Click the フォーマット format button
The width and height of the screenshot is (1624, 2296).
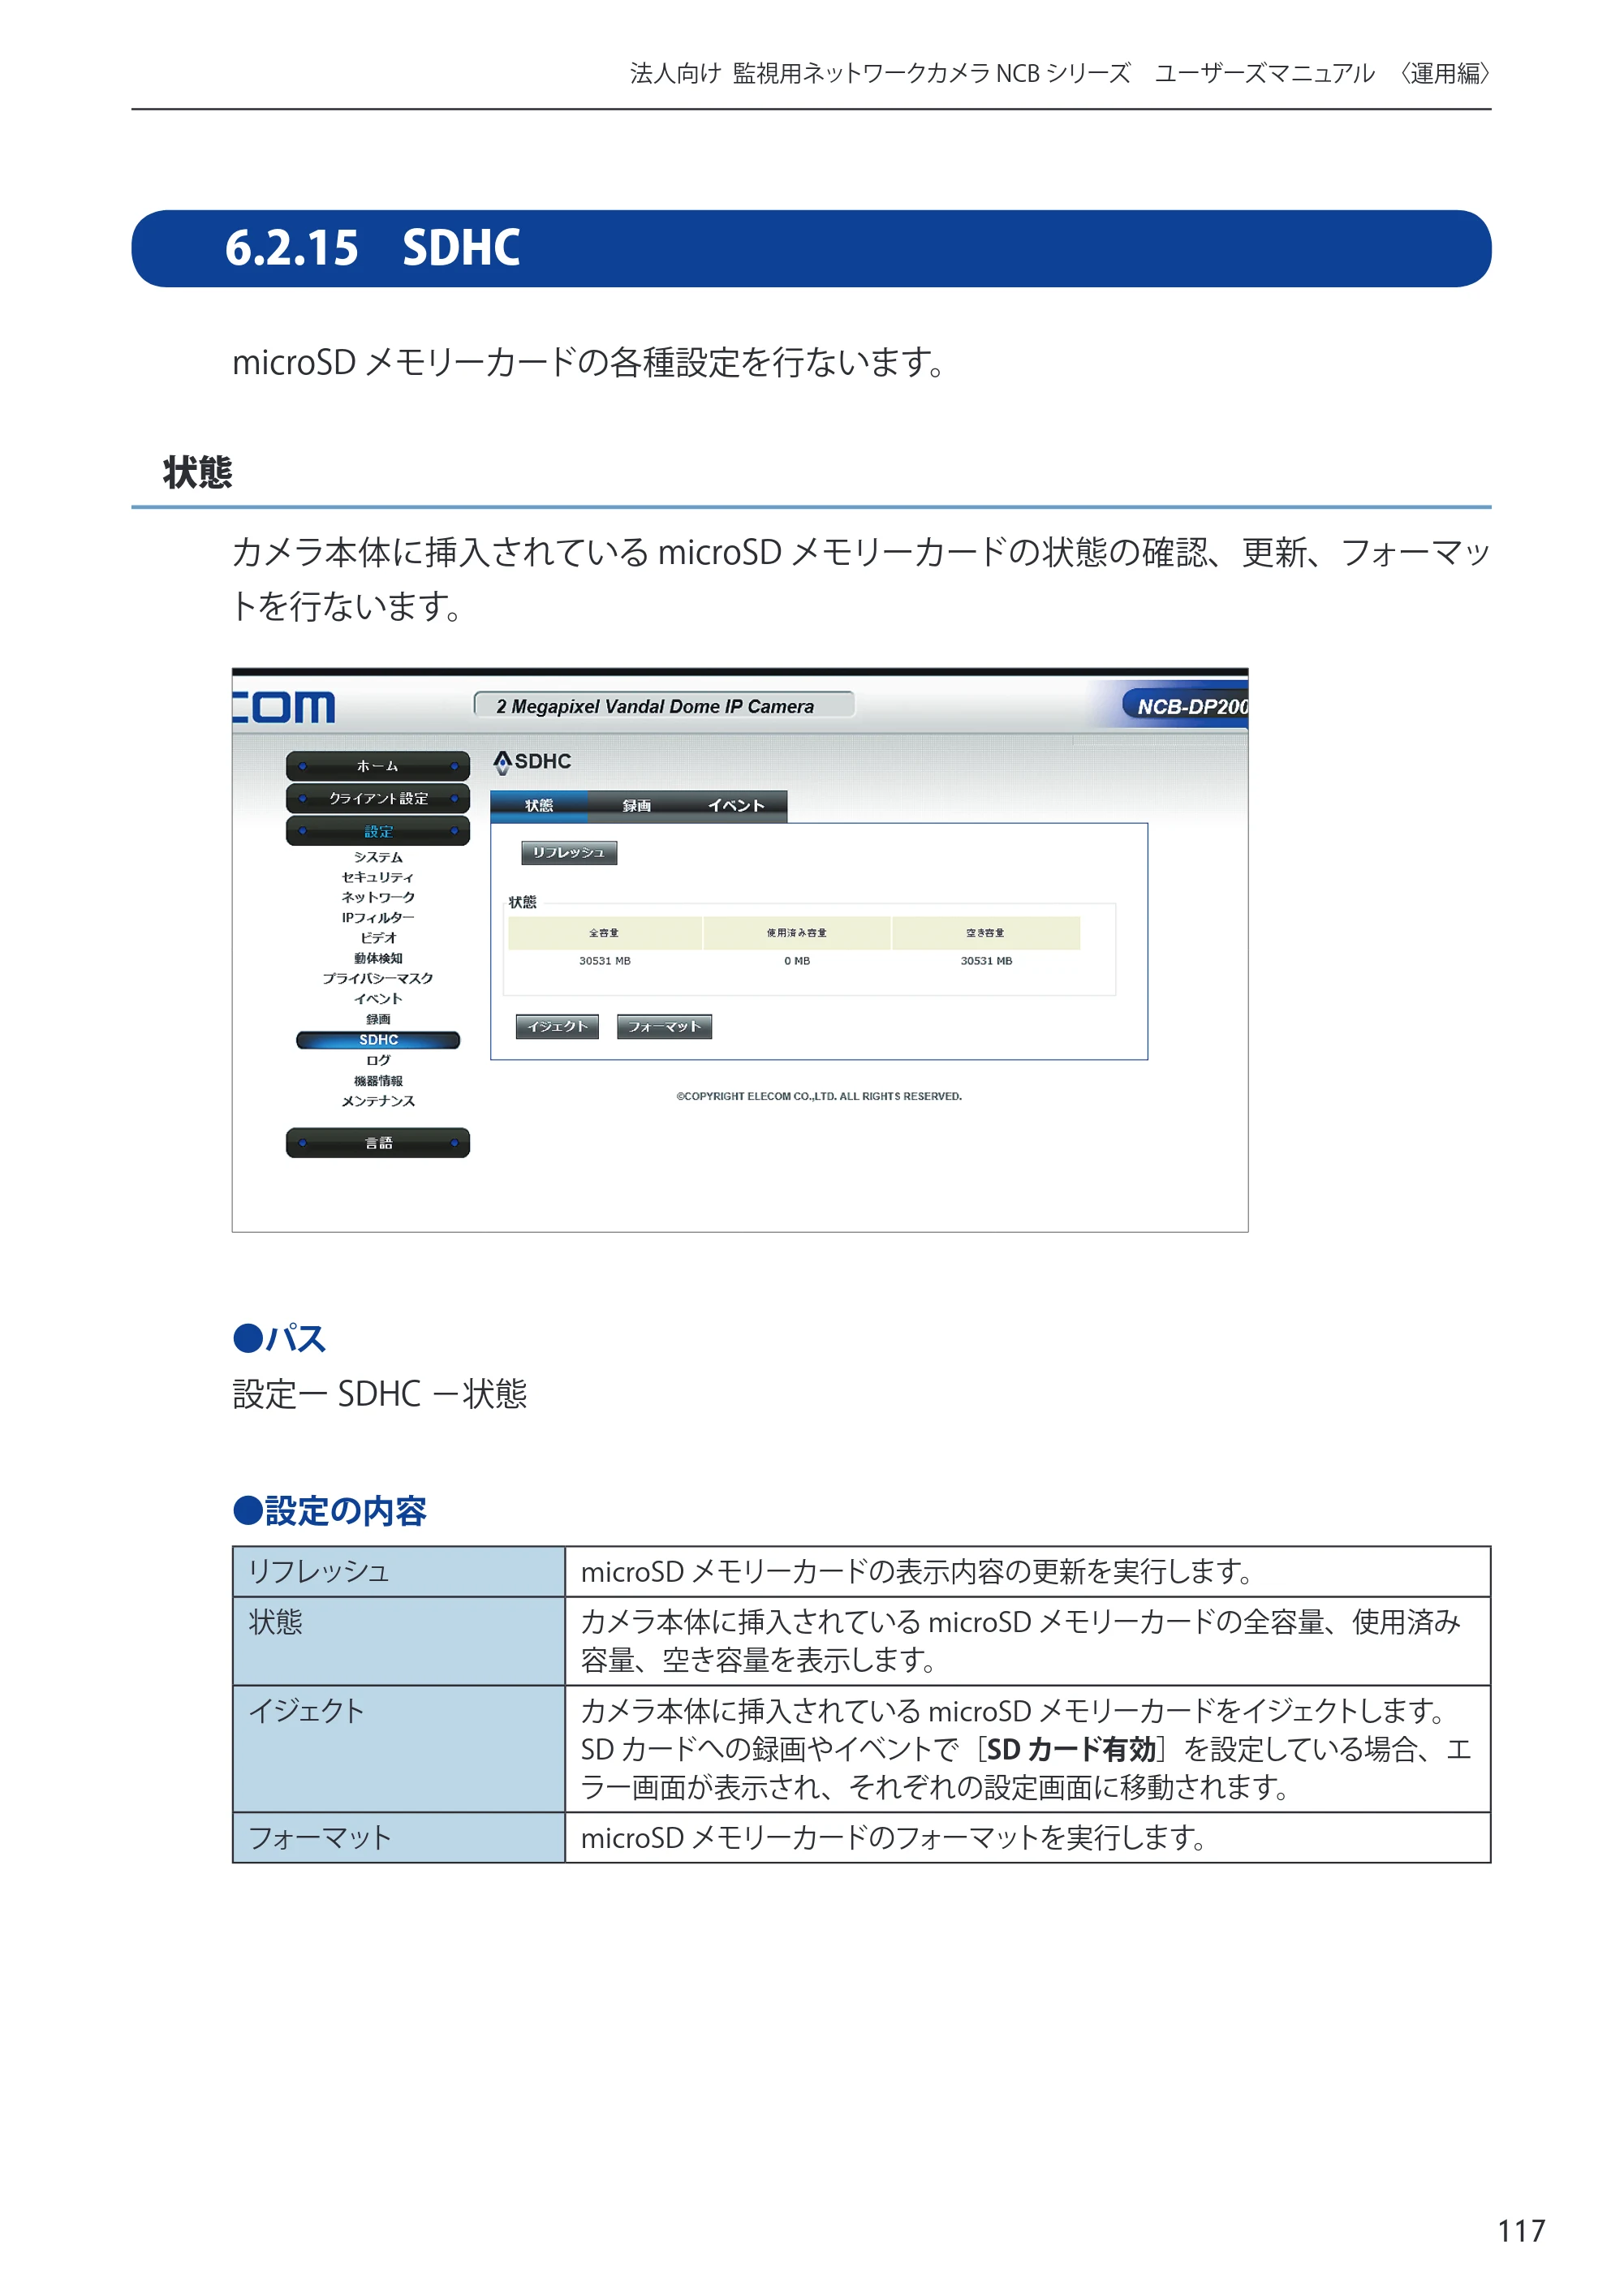point(664,1026)
